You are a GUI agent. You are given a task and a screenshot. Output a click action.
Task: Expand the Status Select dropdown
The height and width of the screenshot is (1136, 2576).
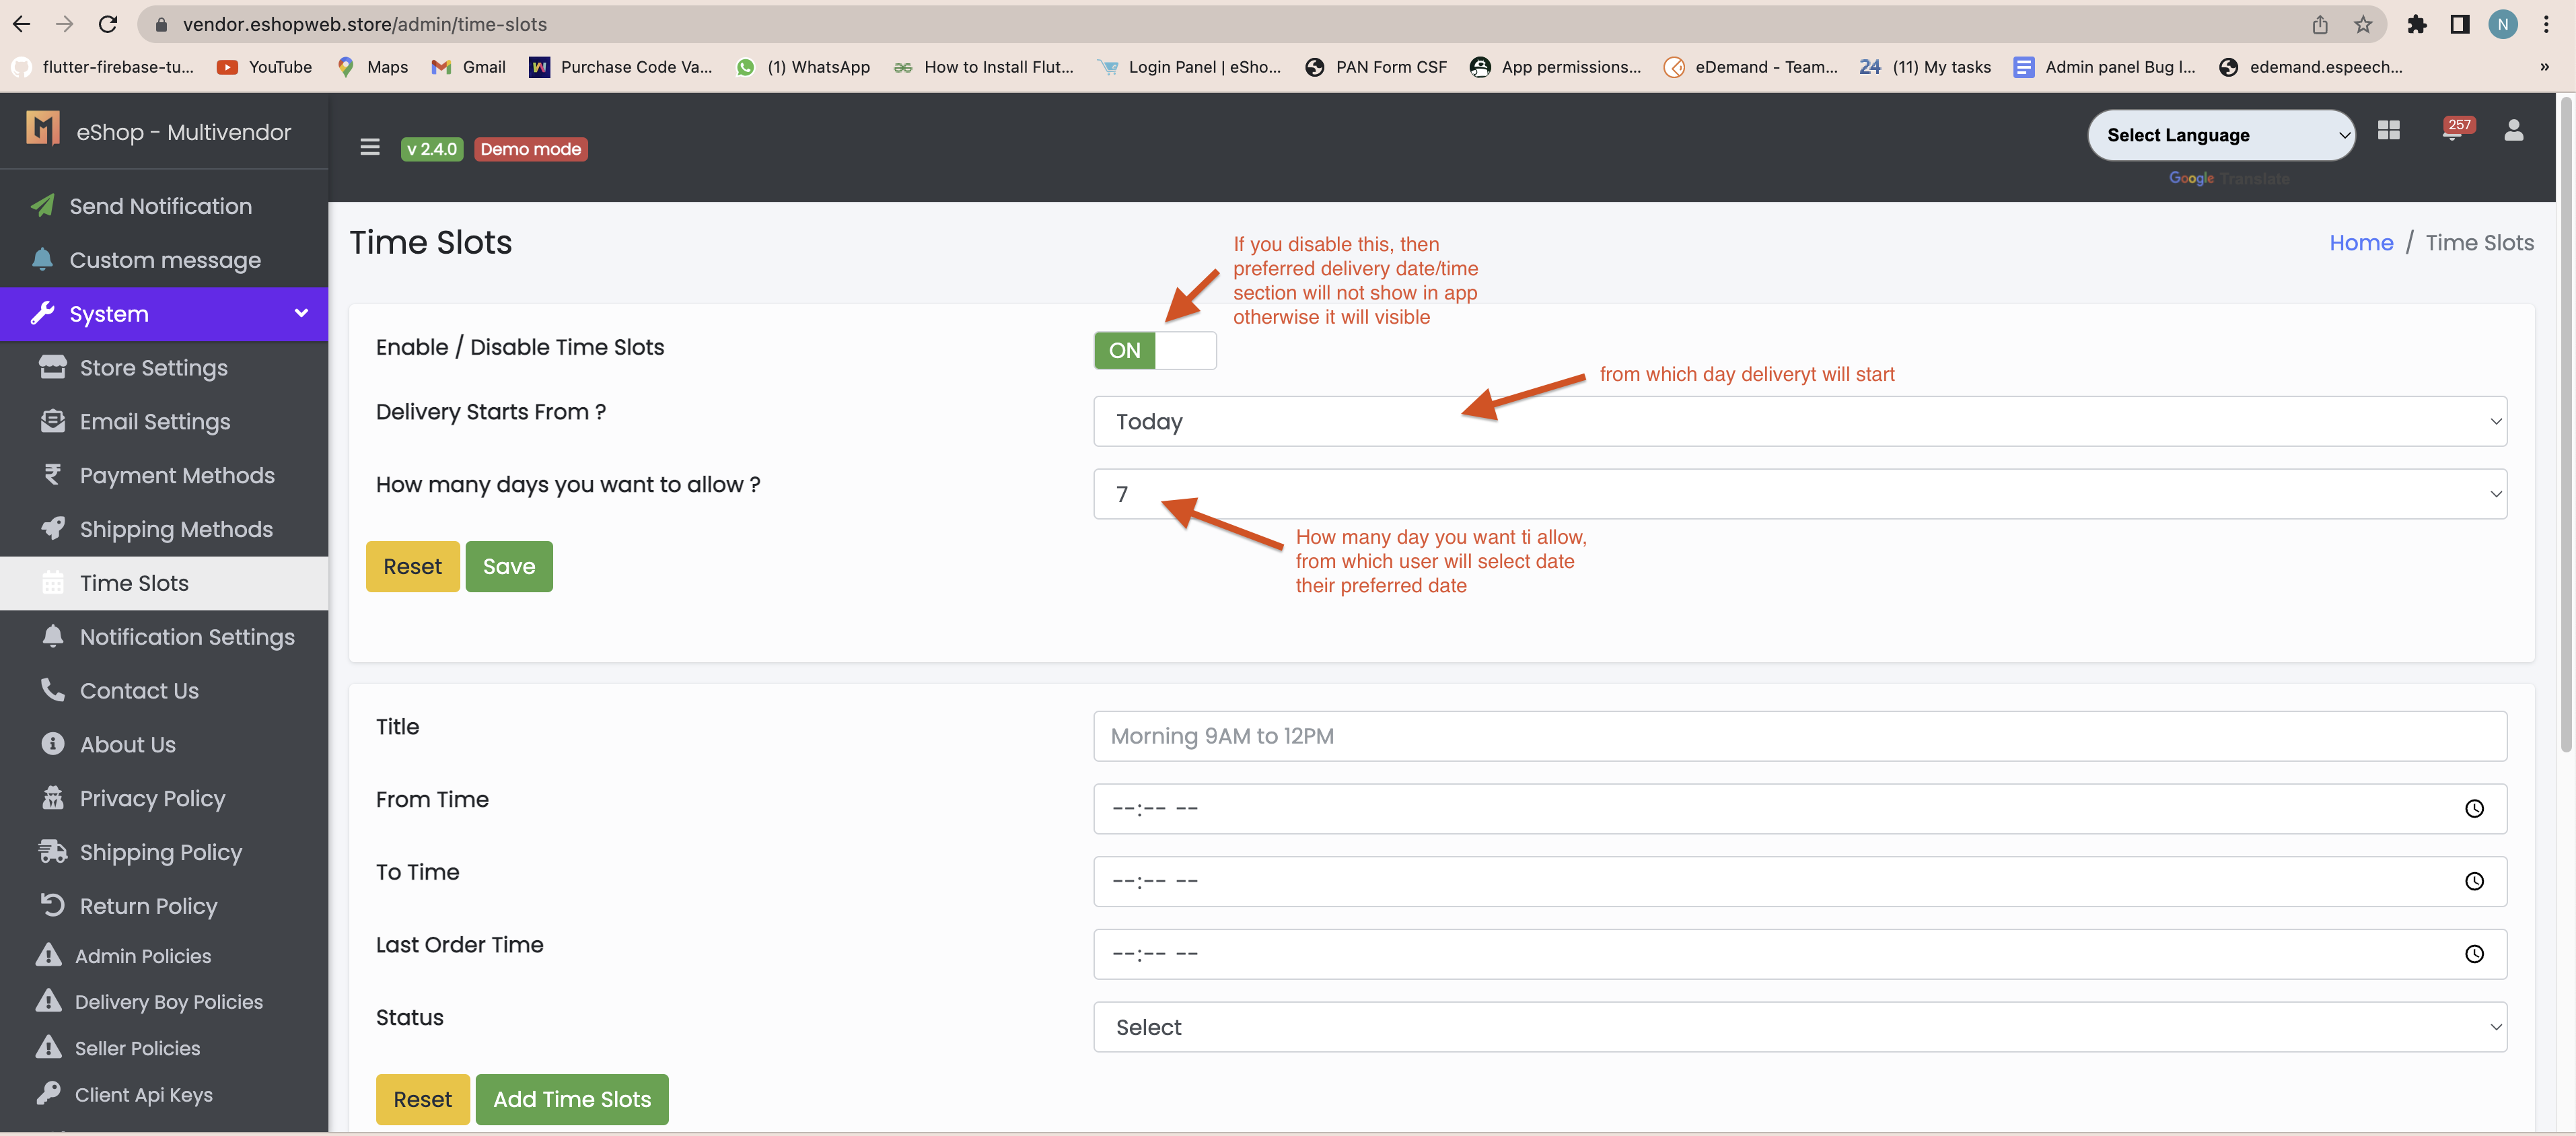pyautogui.click(x=1799, y=1027)
